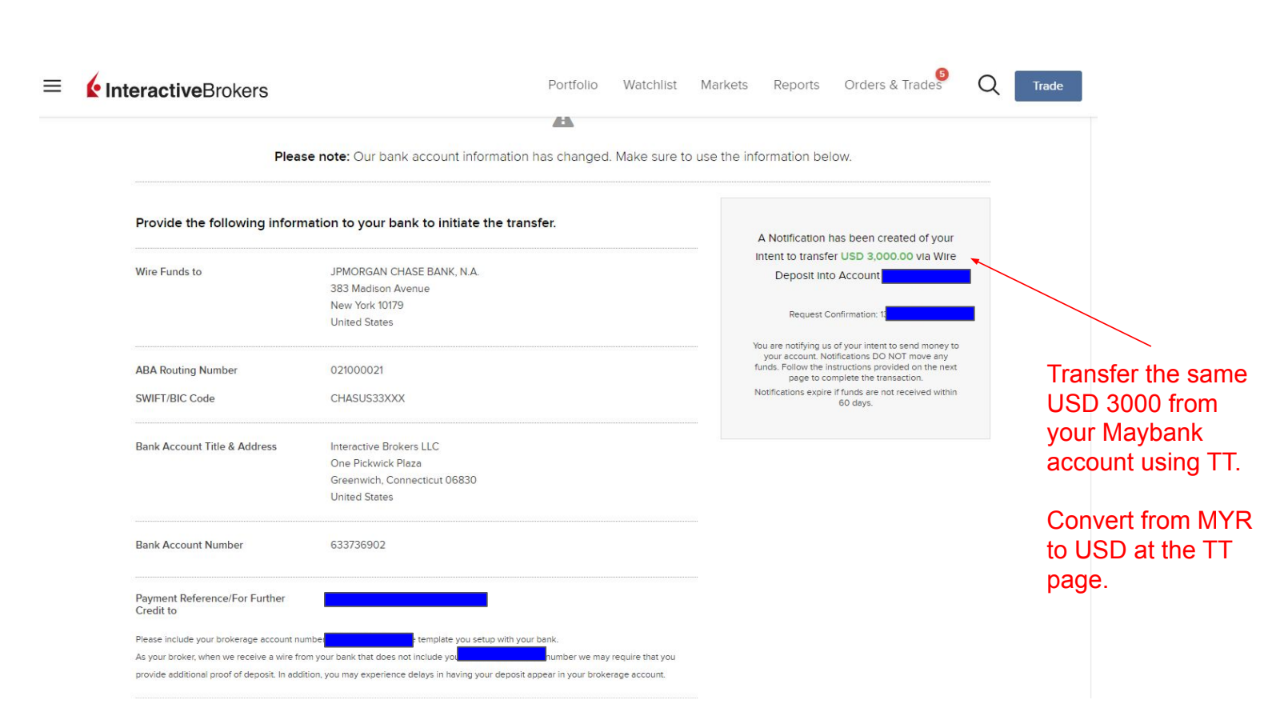Click Payment Reference/For Further Credit label
This screenshot has width=1269, height=701.
210,604
